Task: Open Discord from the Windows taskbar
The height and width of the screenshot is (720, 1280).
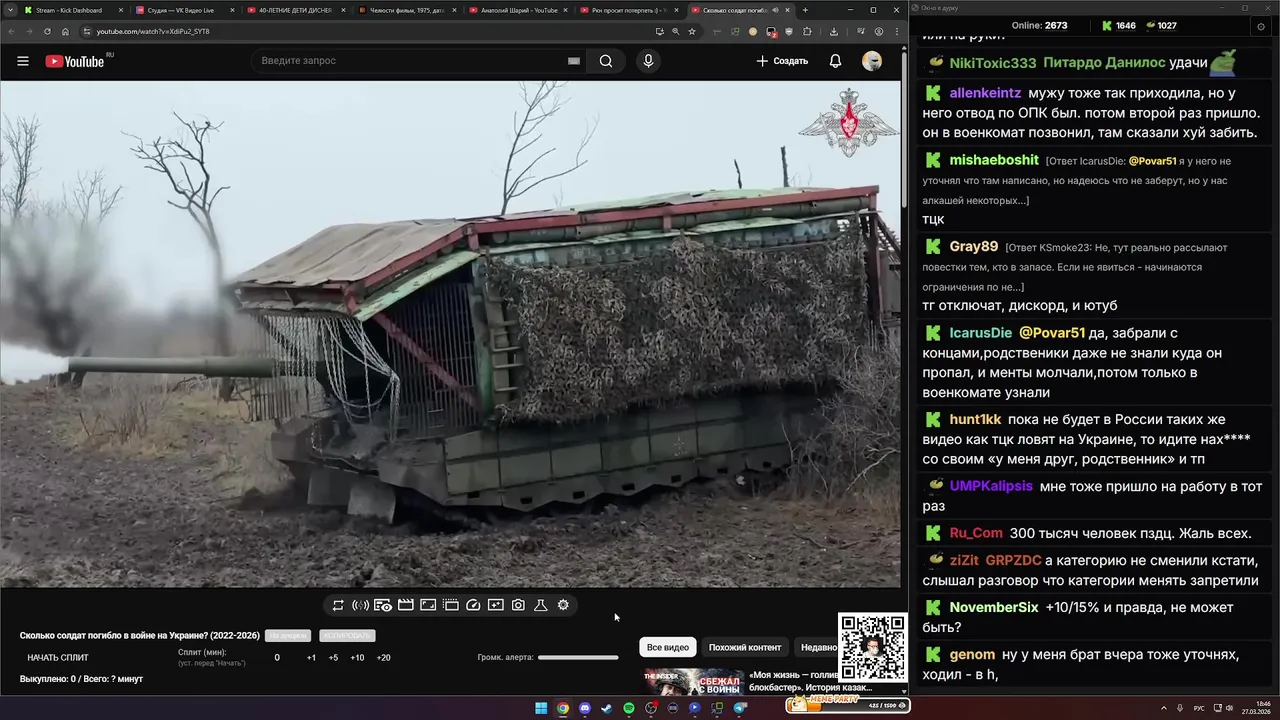Action: coord(585,708)
